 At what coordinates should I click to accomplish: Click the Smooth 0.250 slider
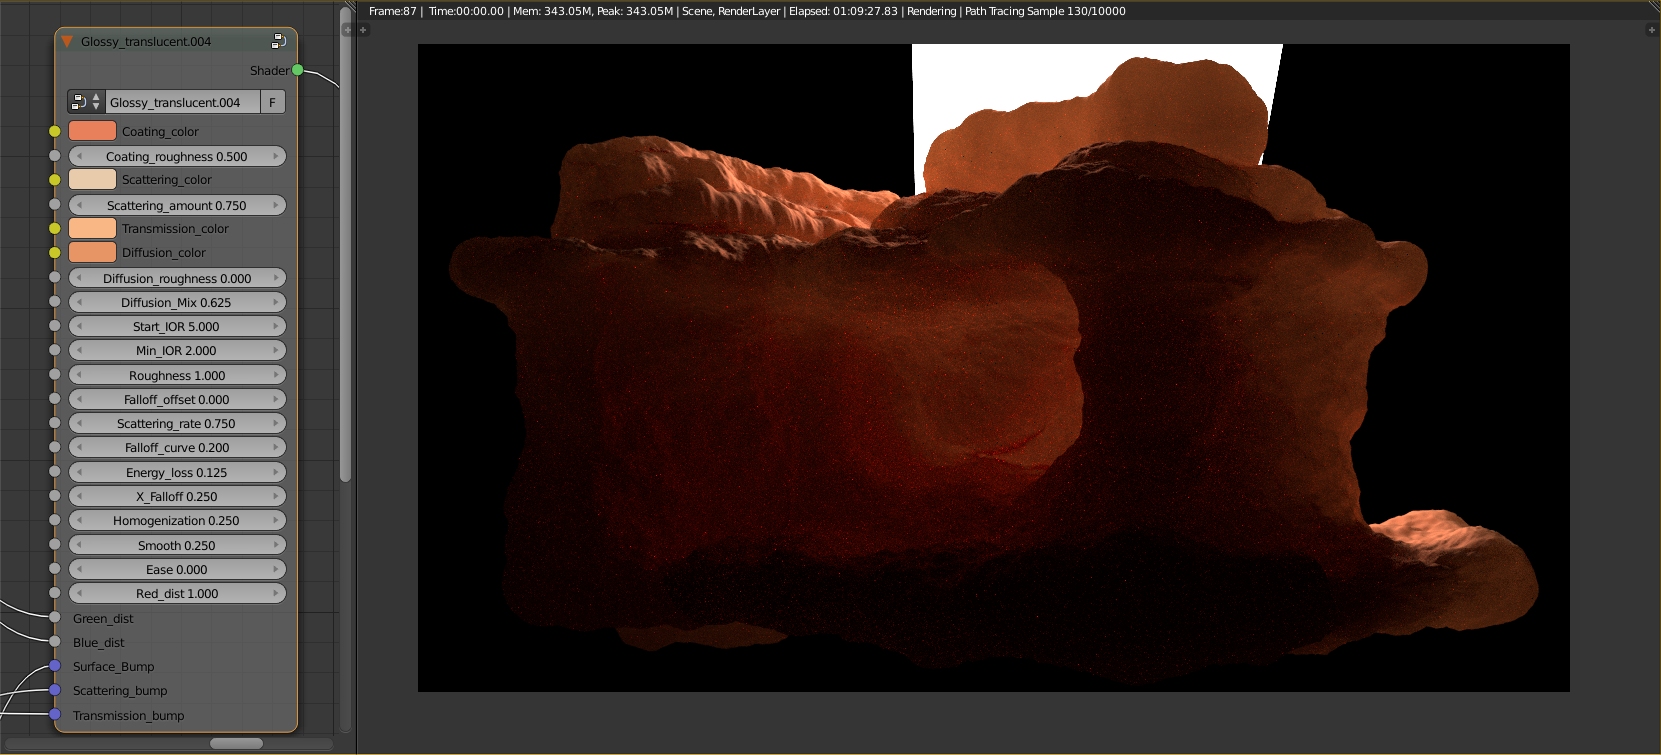coord(177,545)
